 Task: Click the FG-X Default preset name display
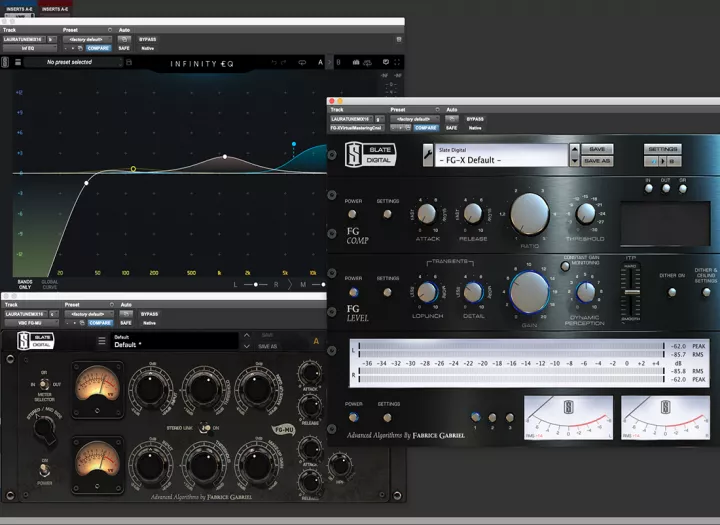[501, 156]
